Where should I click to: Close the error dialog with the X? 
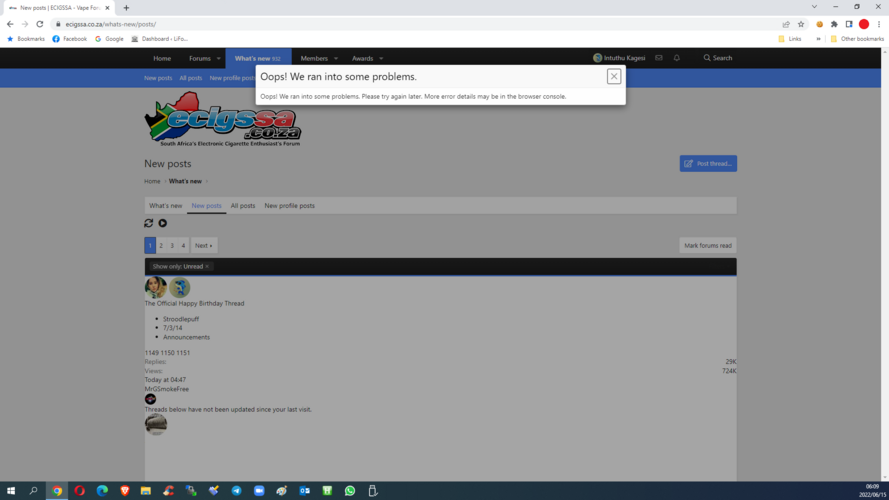tap(613, 77)
